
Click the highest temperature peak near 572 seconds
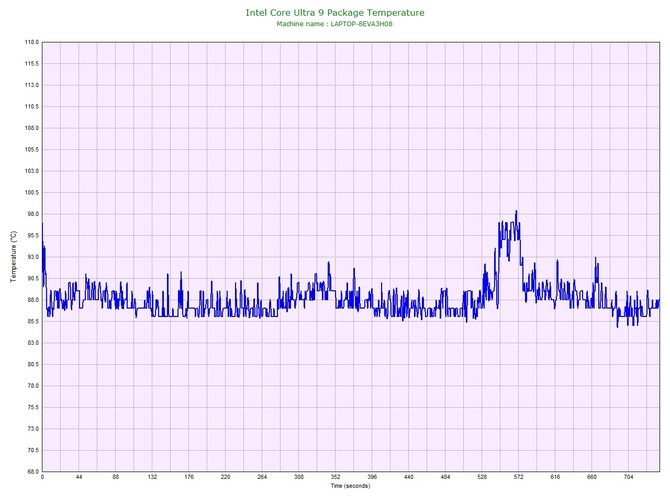[x=516, y=211]
